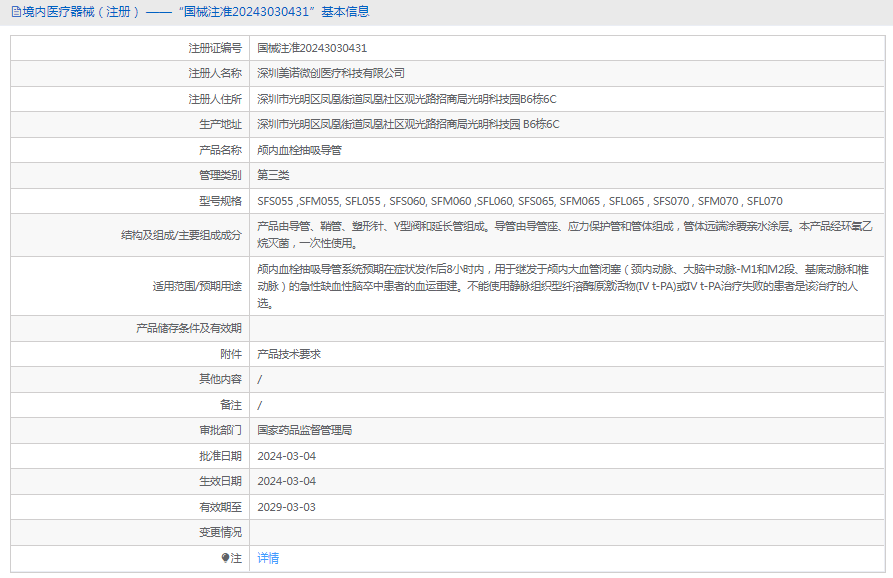Image resolution: width=893 pixels, height=578 pixels.
Task: Select model specs starting with SFS055
Action: pos(520,201)
